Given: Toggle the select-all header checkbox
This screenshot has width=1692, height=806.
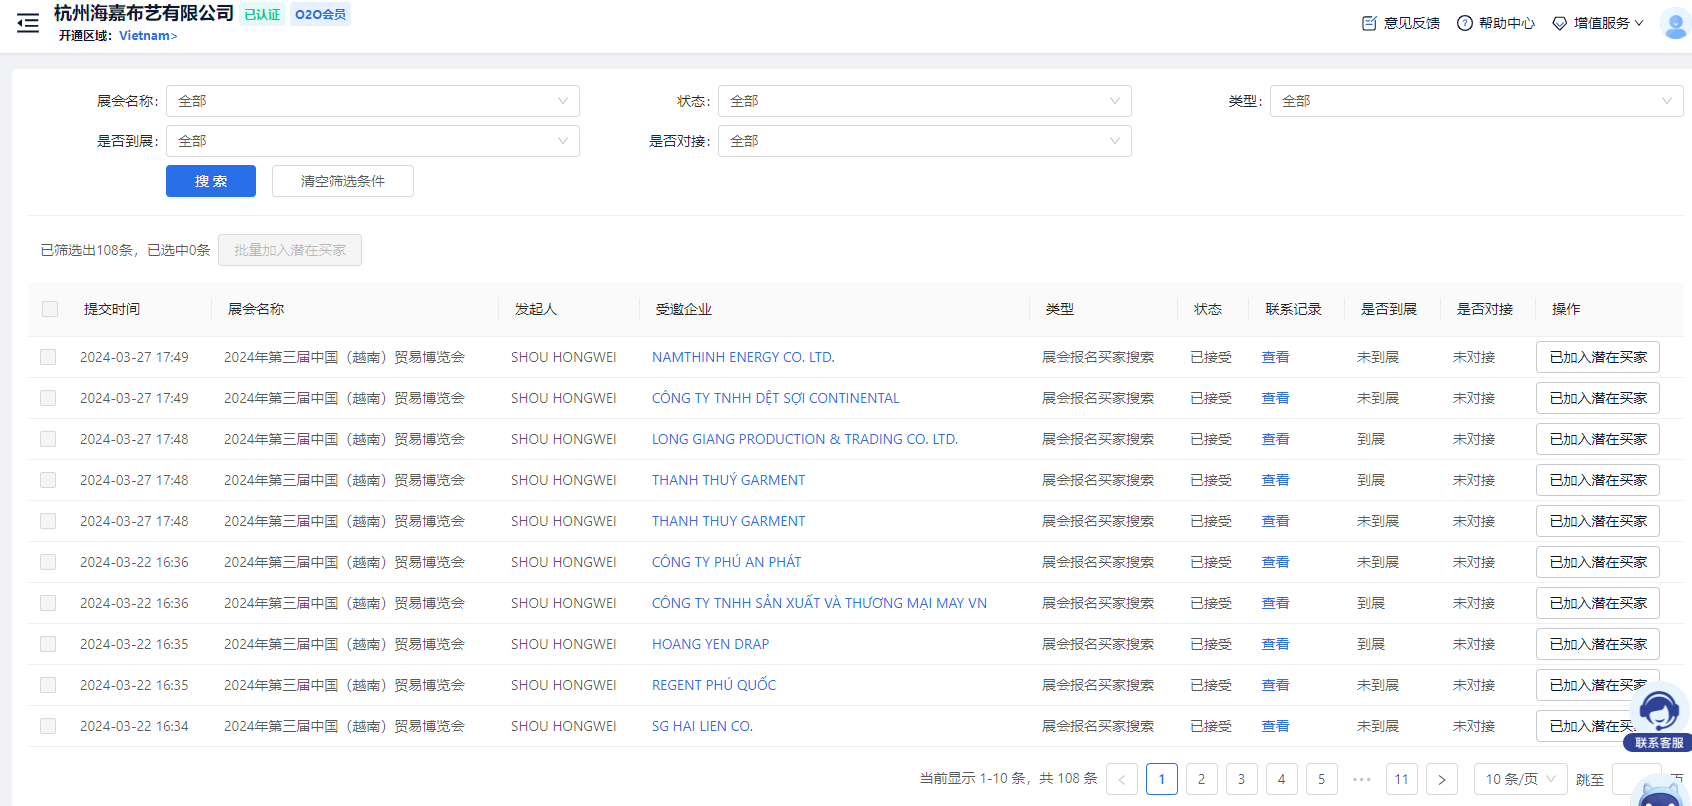Looking at the screenshot, I should pyautogui.click(x=50, y=309).
